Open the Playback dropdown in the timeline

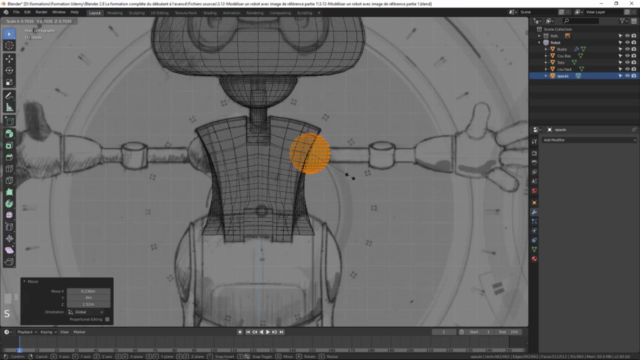(27, 332)
